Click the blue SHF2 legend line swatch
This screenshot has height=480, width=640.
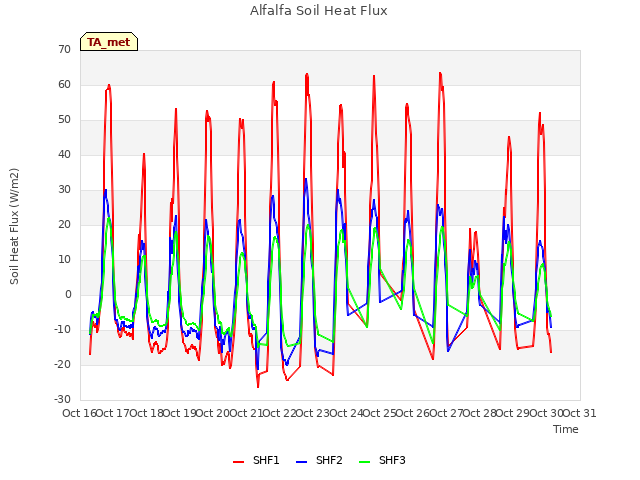[x=301, y=462]
